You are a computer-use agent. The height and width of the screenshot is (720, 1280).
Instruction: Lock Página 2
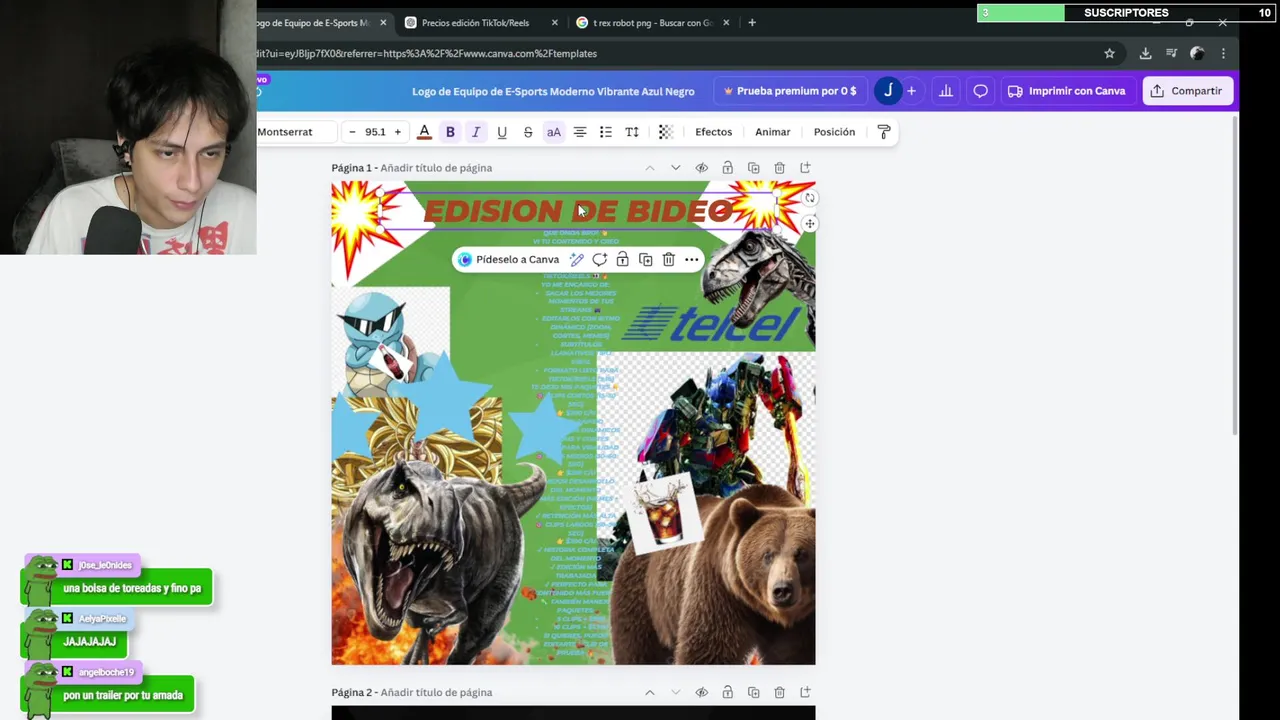(728, 692)
